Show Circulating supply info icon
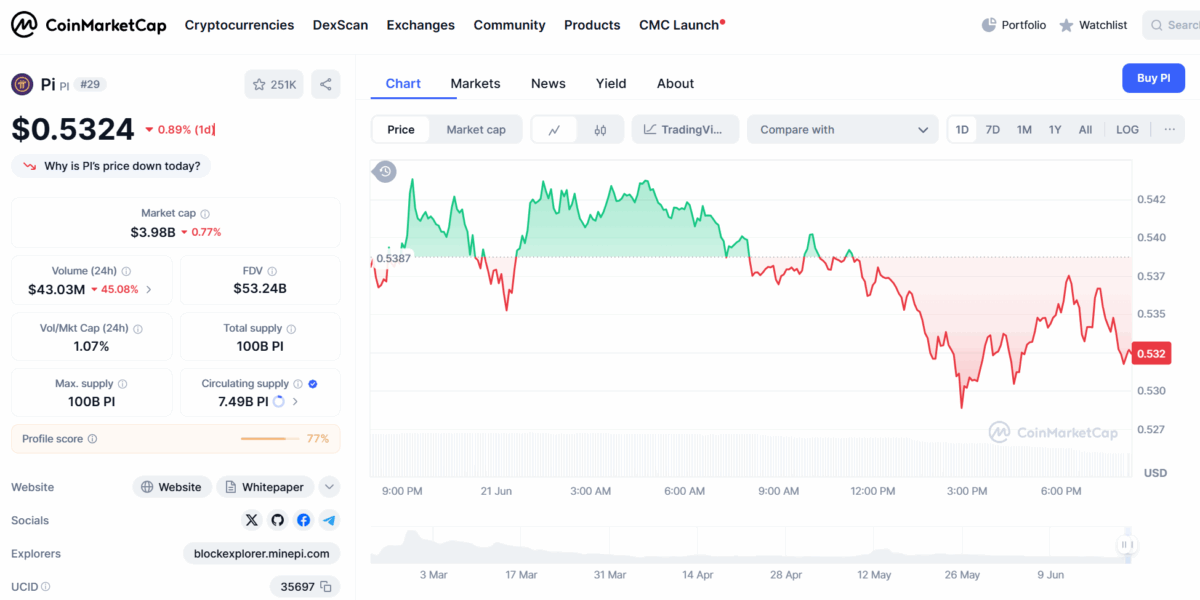Image resolution: width=1200 pixels, height=600 pixels. click(x=298, y=384)
